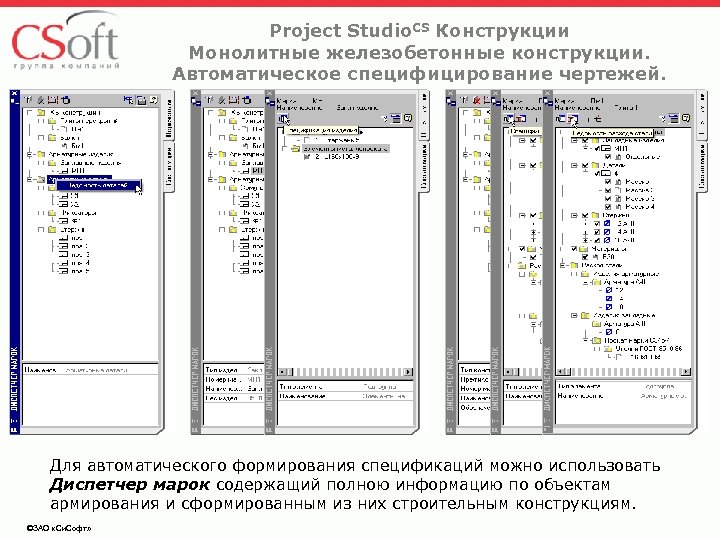720x540 pixels.
Task: Click the red frame icon in the left panel toolbar
Action: click(x=53, y=100)
